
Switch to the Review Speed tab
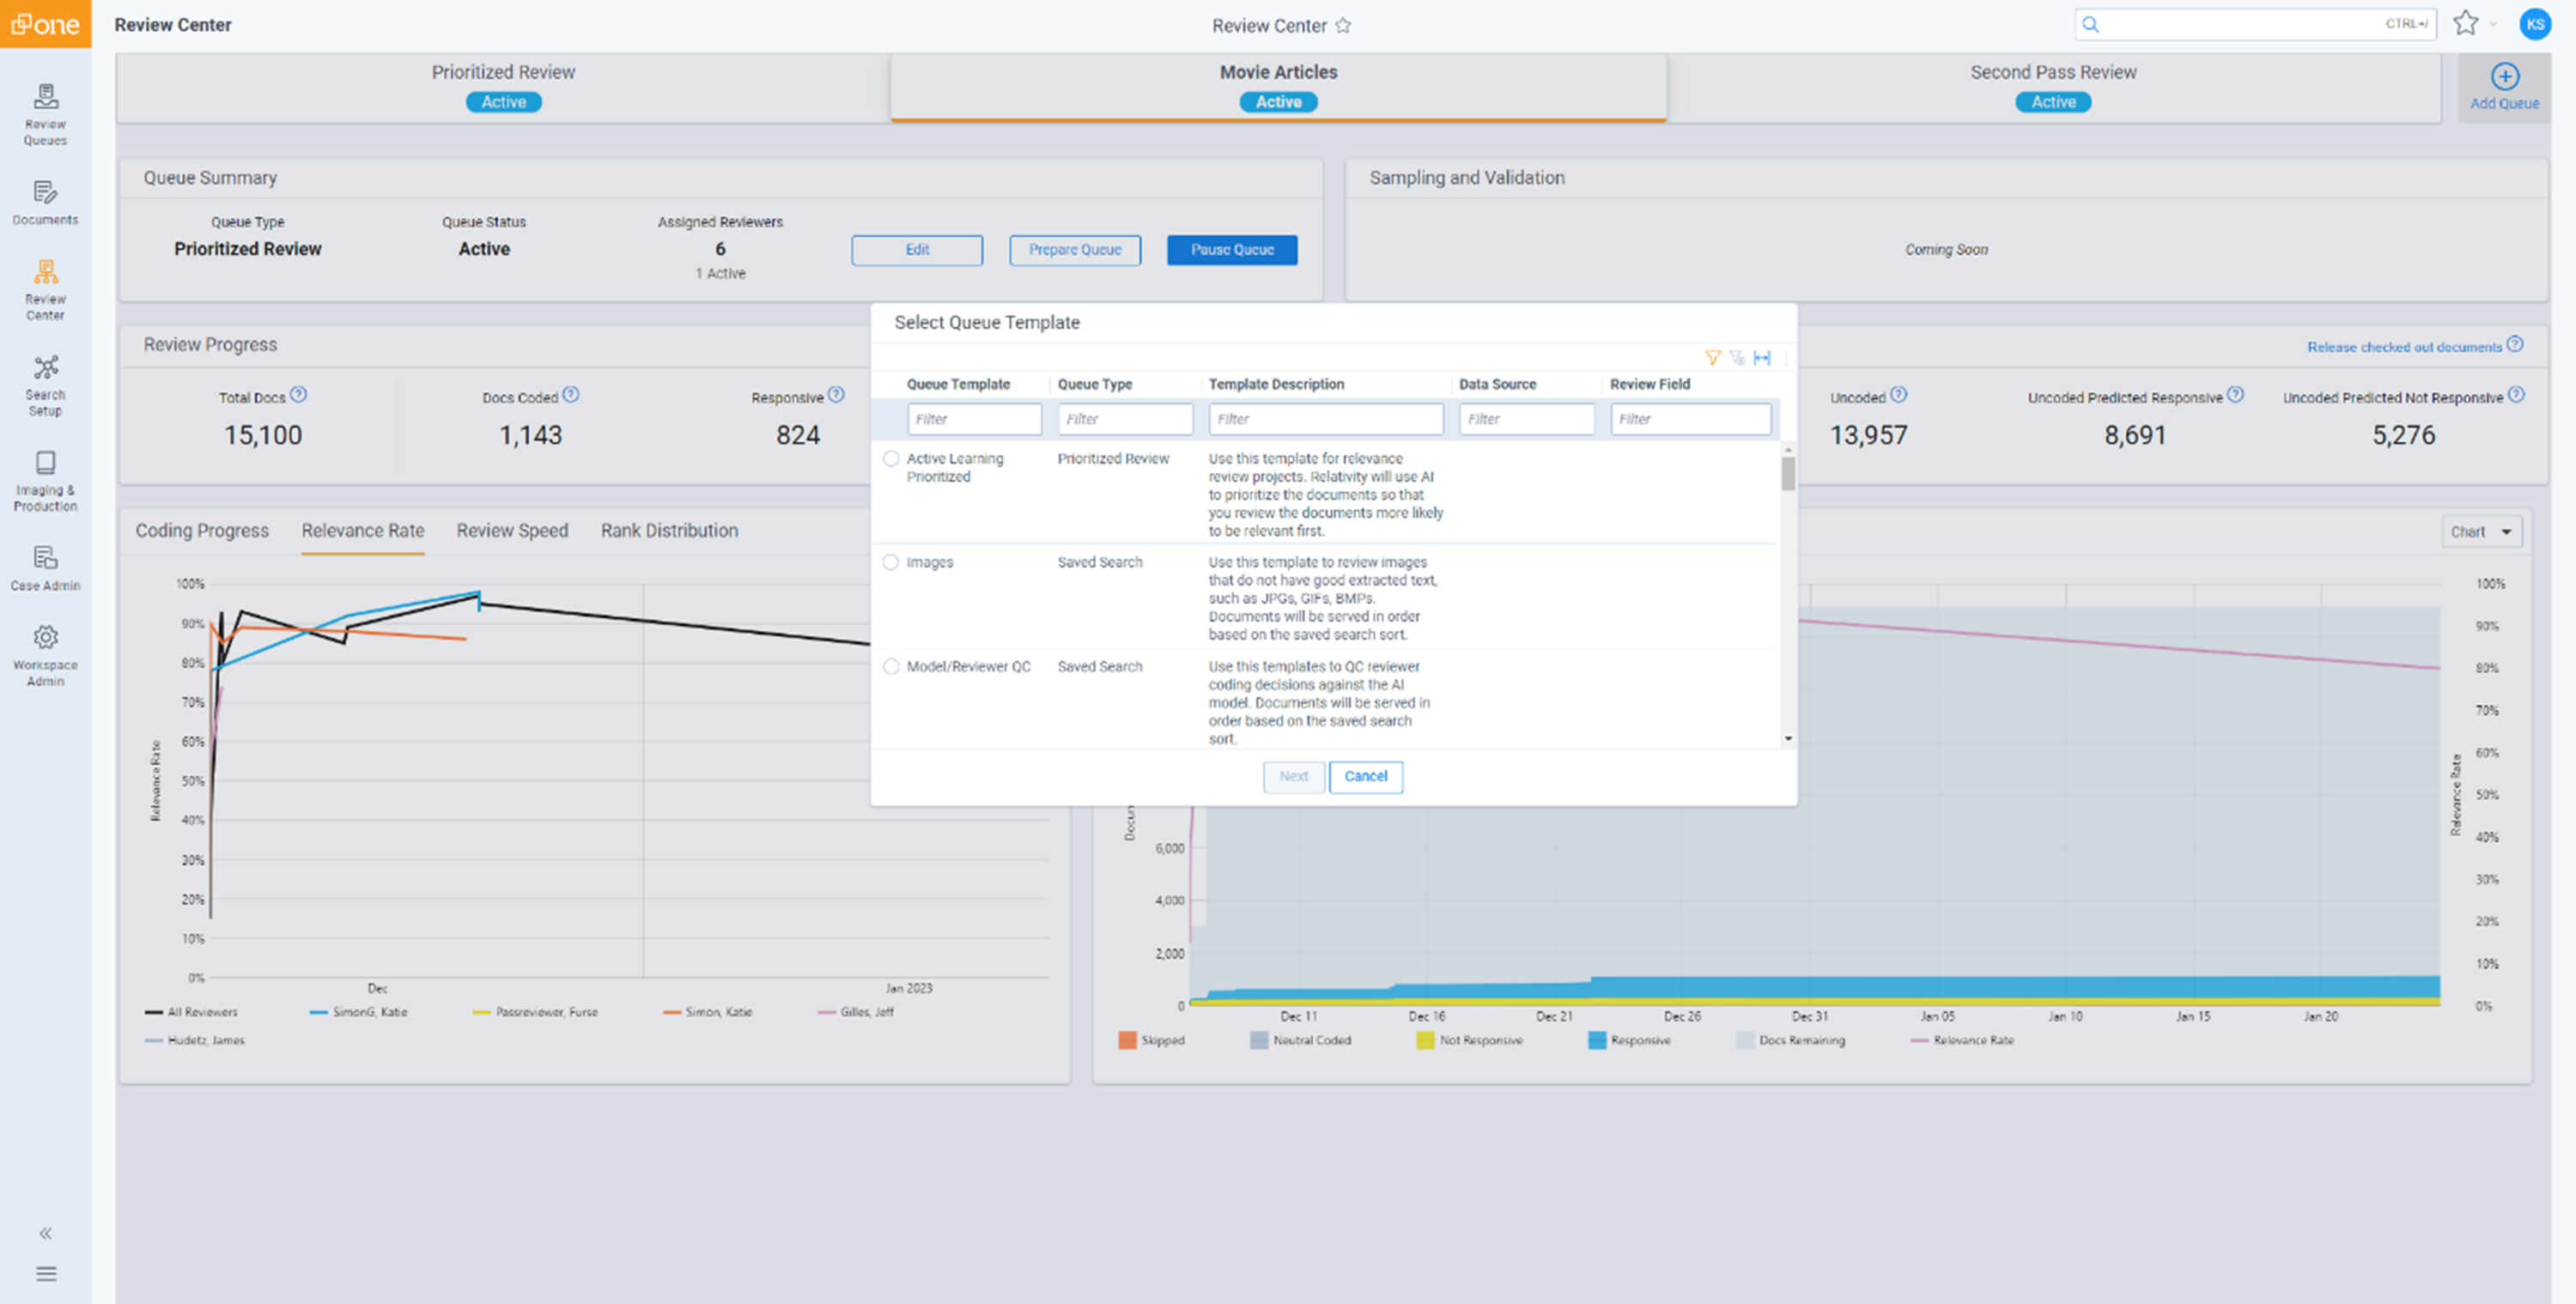[x=512, y=530]
